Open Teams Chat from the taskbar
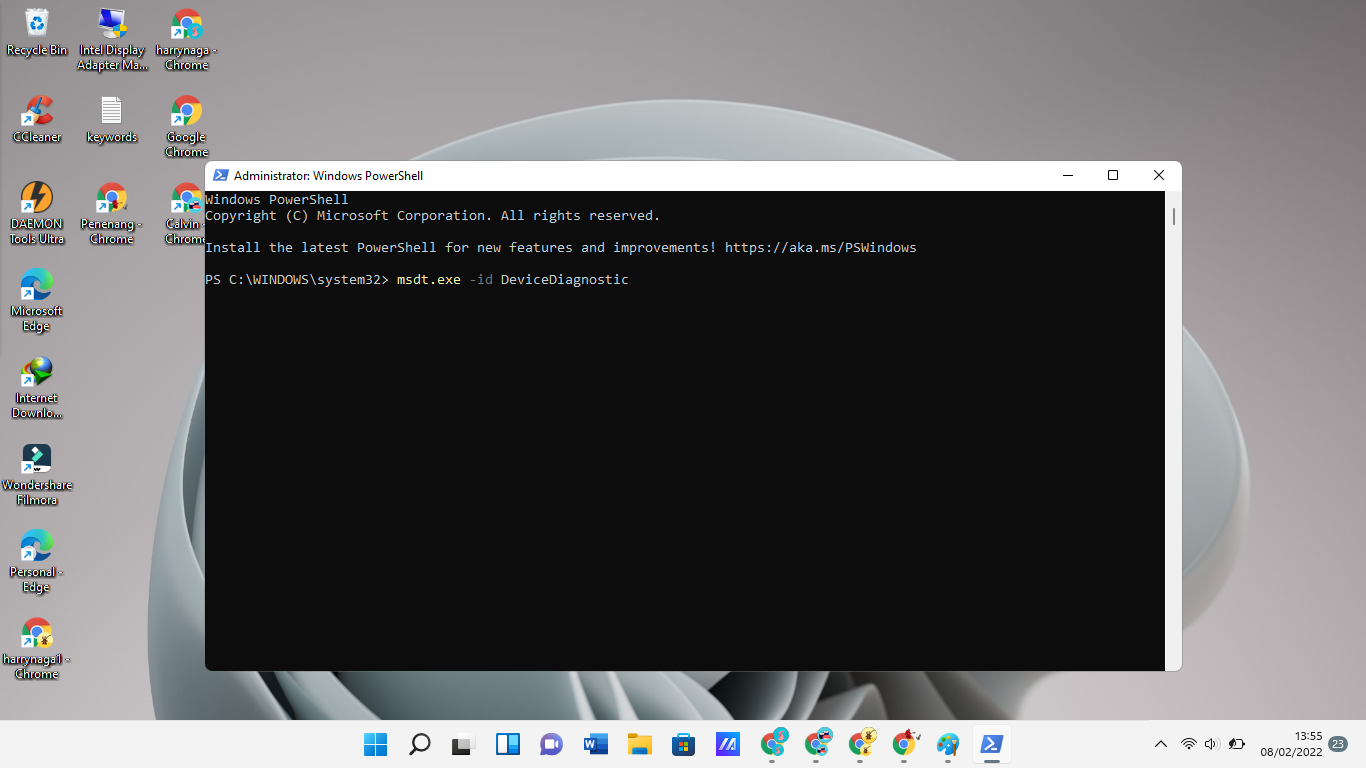The image size is (1366, 768). [551, 744]
